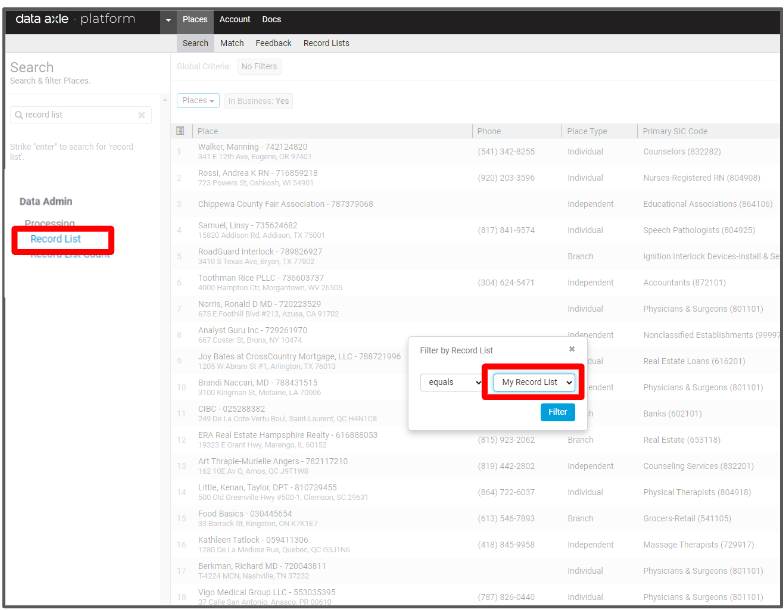Viewport: 784px width, 610px height.
Task: Click the magnifier icon in search field
Action: tap(19, 115)
